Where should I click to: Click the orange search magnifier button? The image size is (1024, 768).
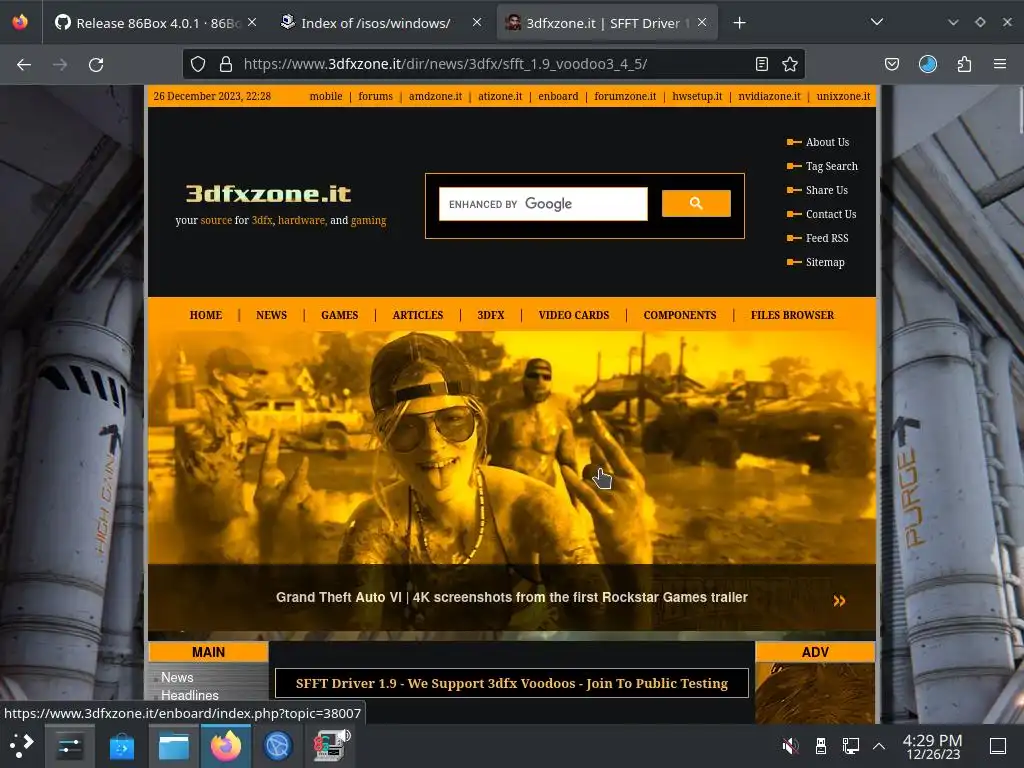coord(696,203)
